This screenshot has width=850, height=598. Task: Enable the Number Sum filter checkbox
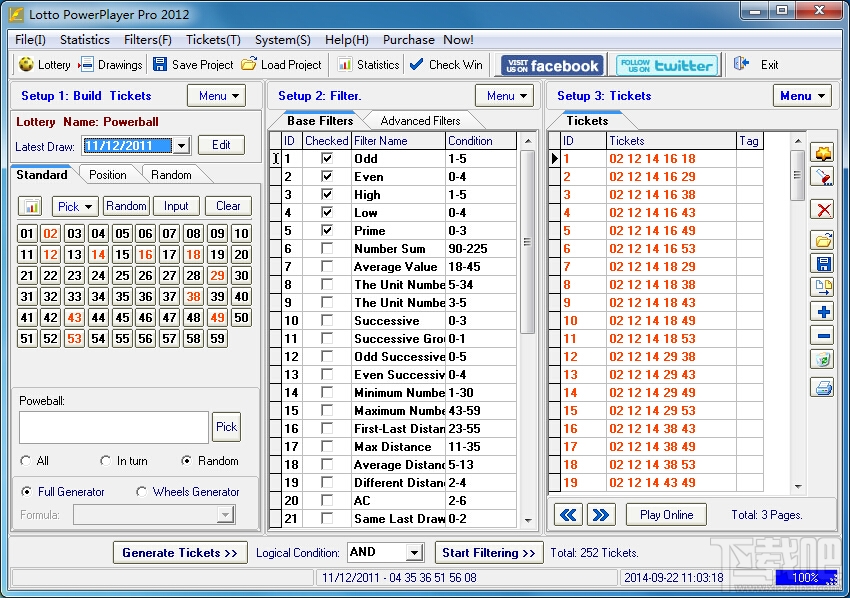coord(327,248)
